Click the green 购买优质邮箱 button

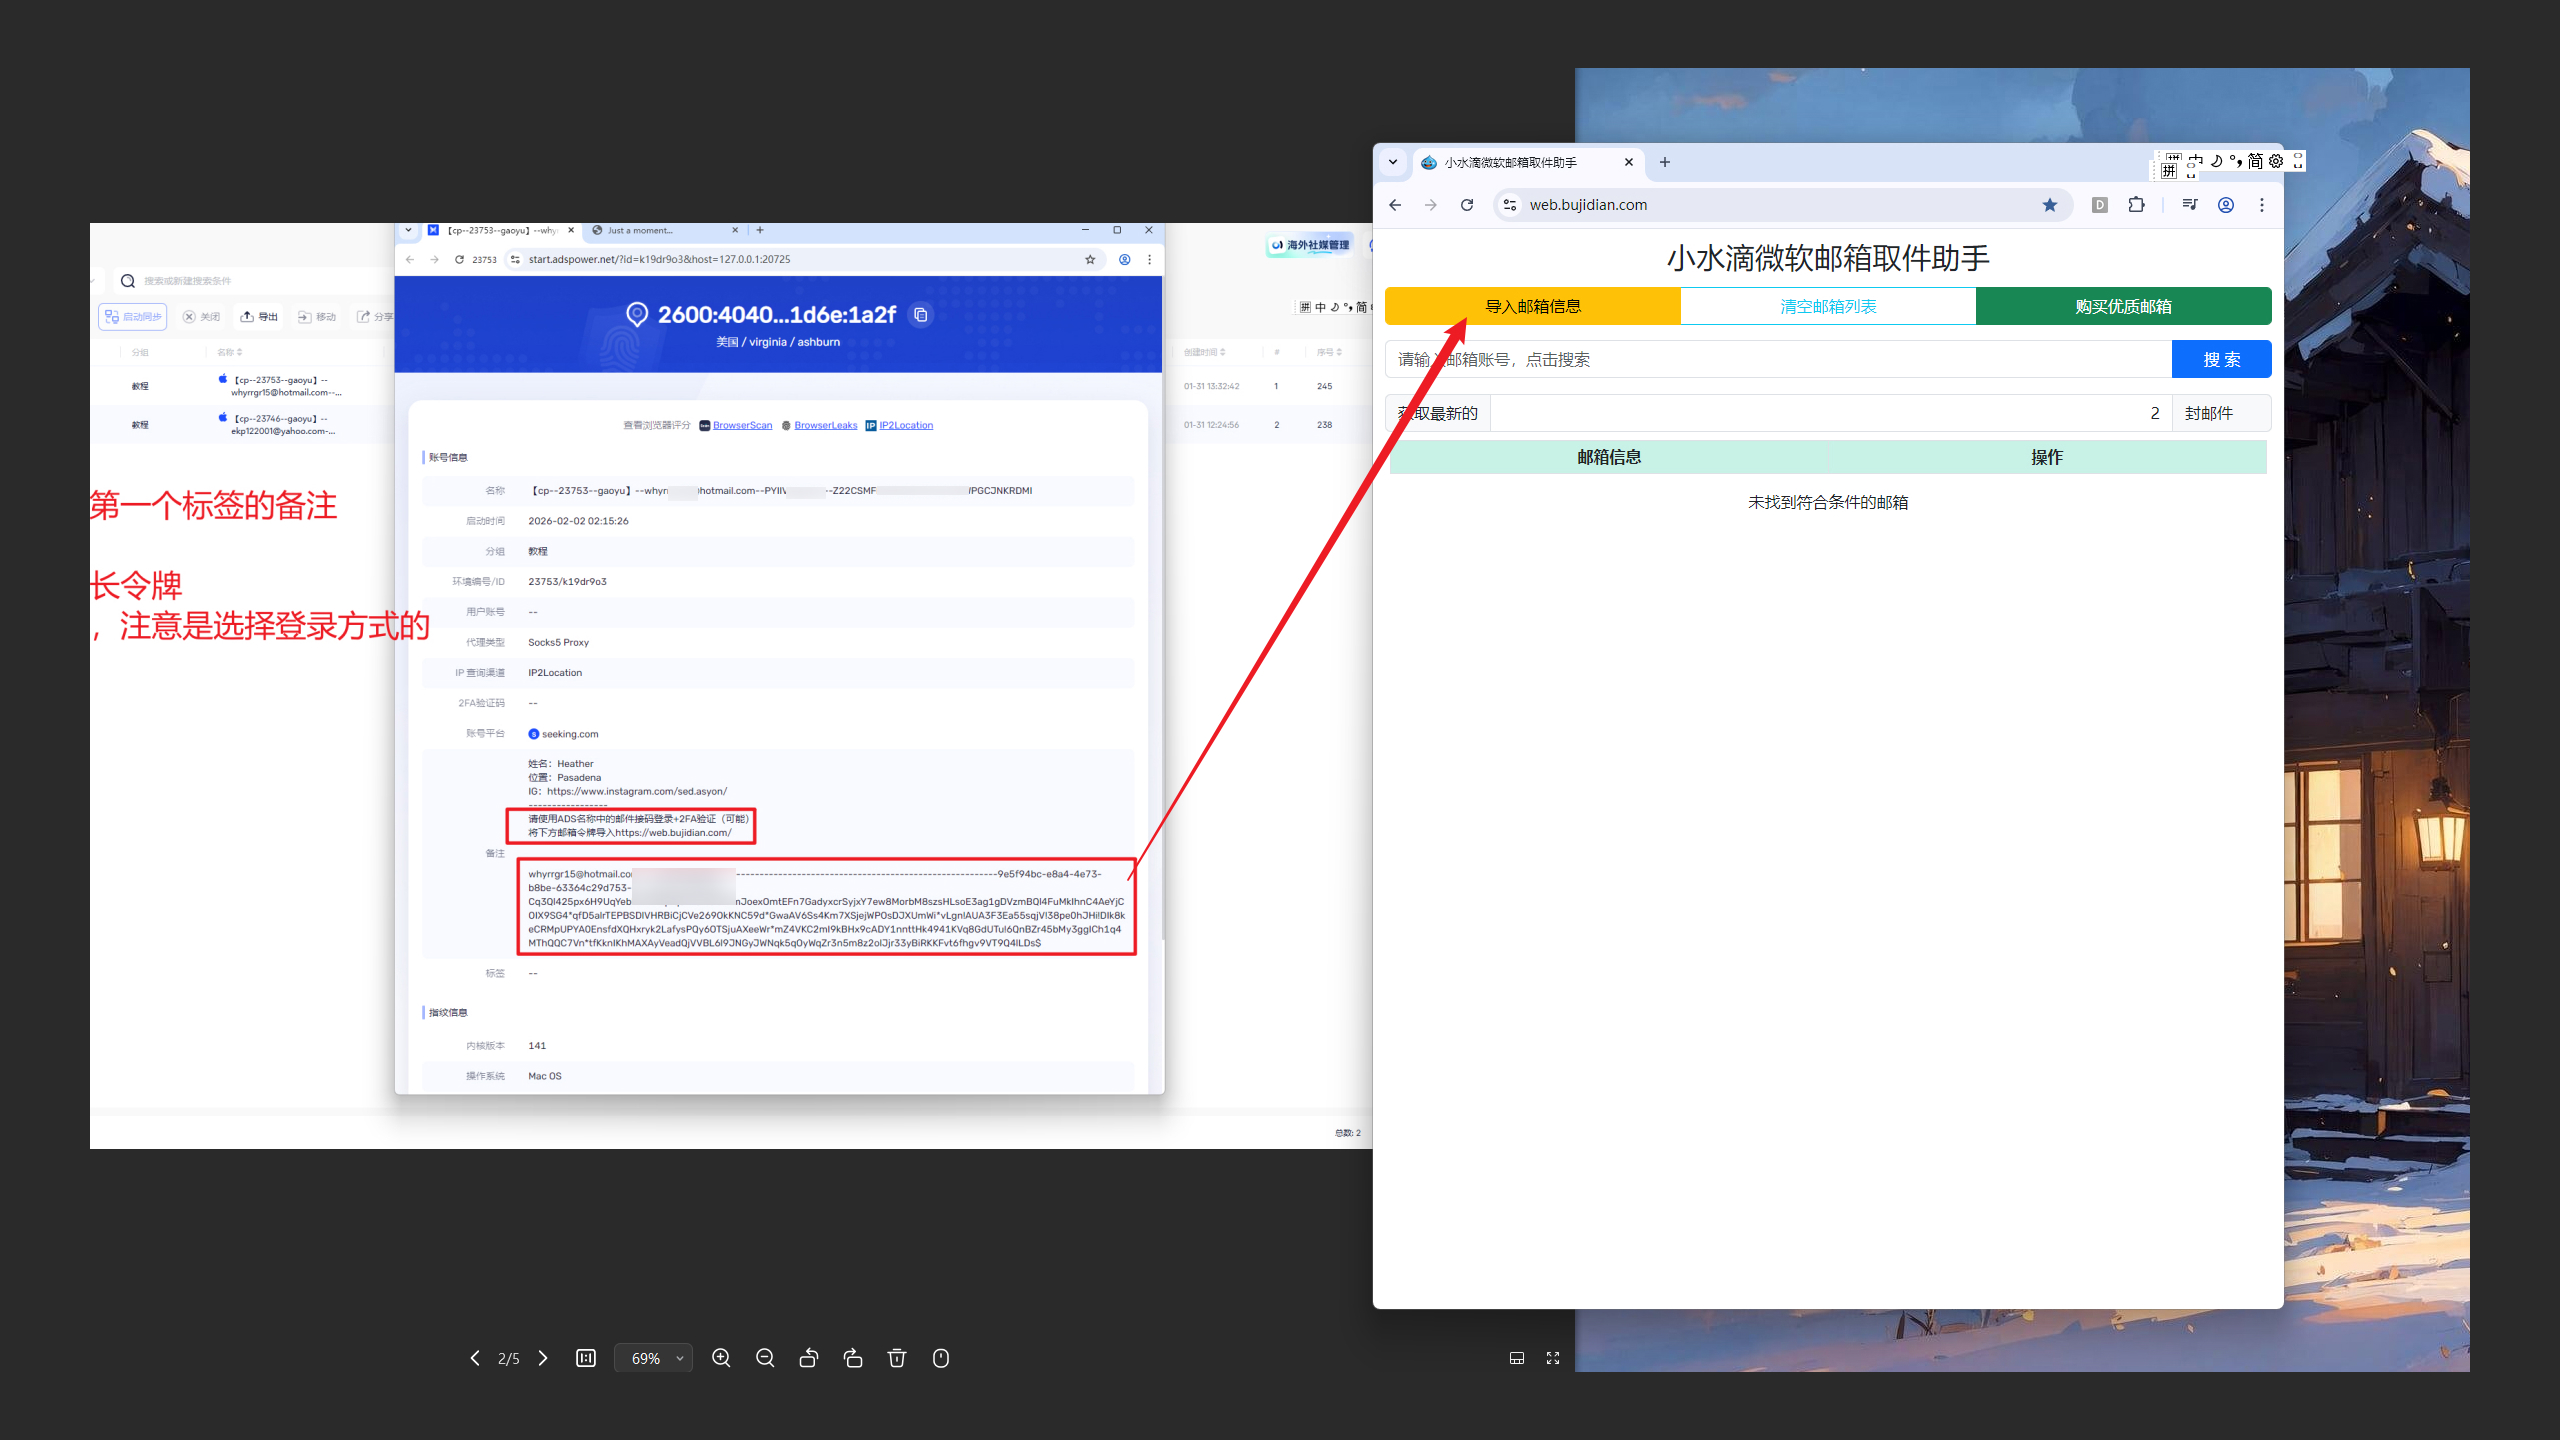(x=2123, y=306)
